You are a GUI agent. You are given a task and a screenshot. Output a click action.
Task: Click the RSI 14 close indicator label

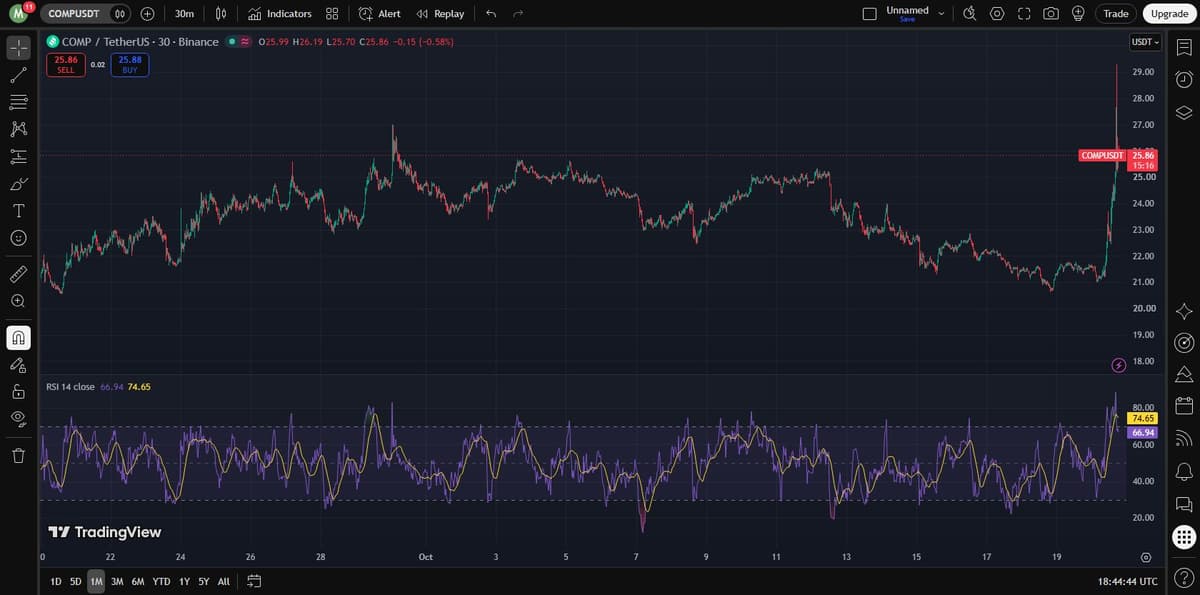click(71, 386)
